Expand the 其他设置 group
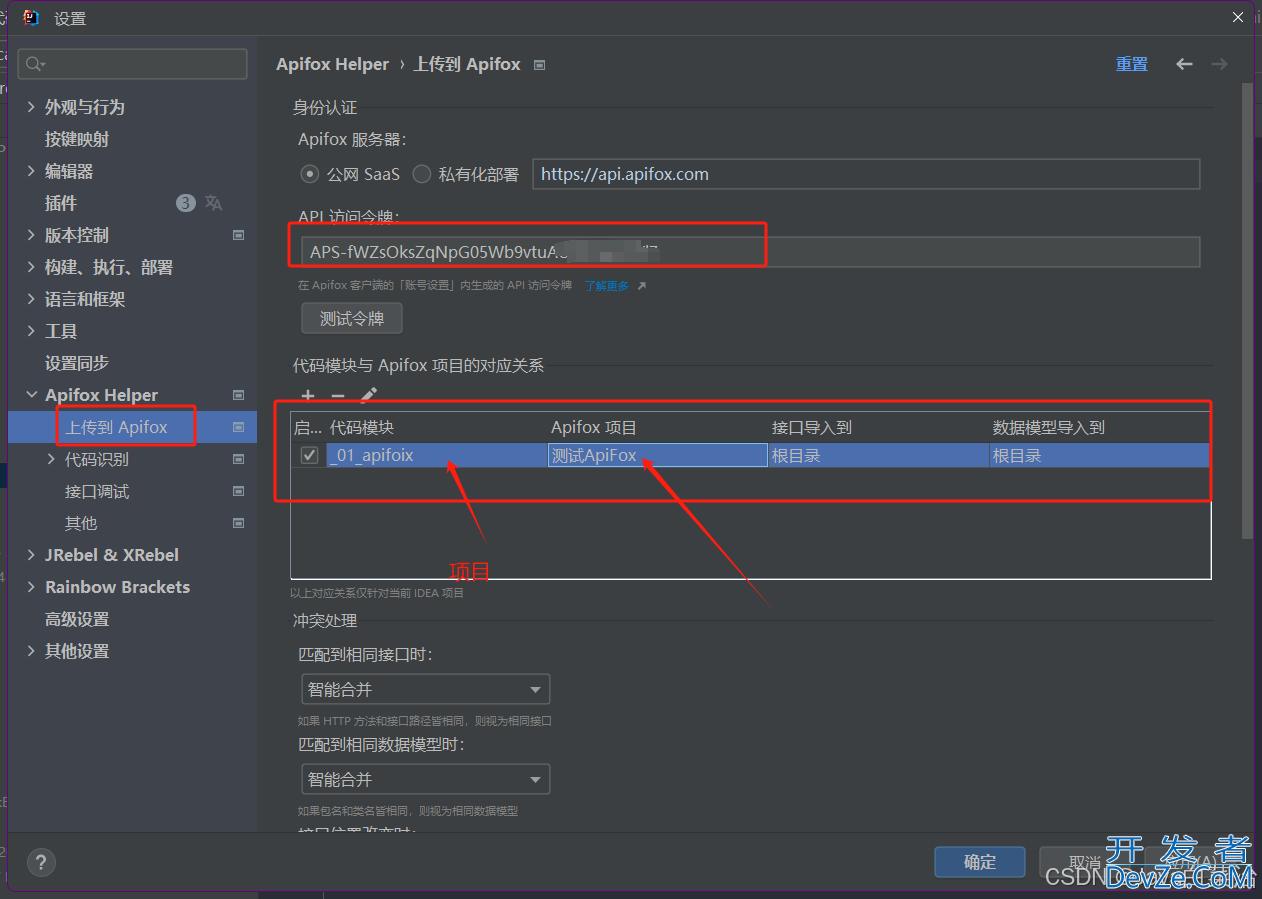 31,651
